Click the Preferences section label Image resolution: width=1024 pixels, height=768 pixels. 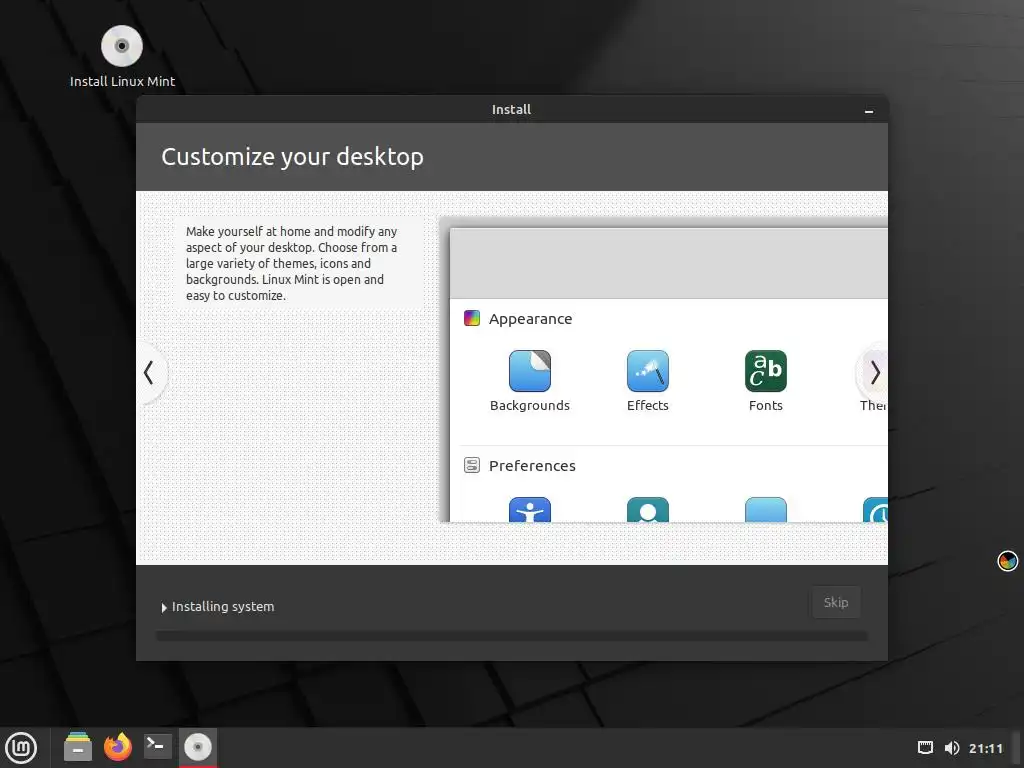point(532,466)
